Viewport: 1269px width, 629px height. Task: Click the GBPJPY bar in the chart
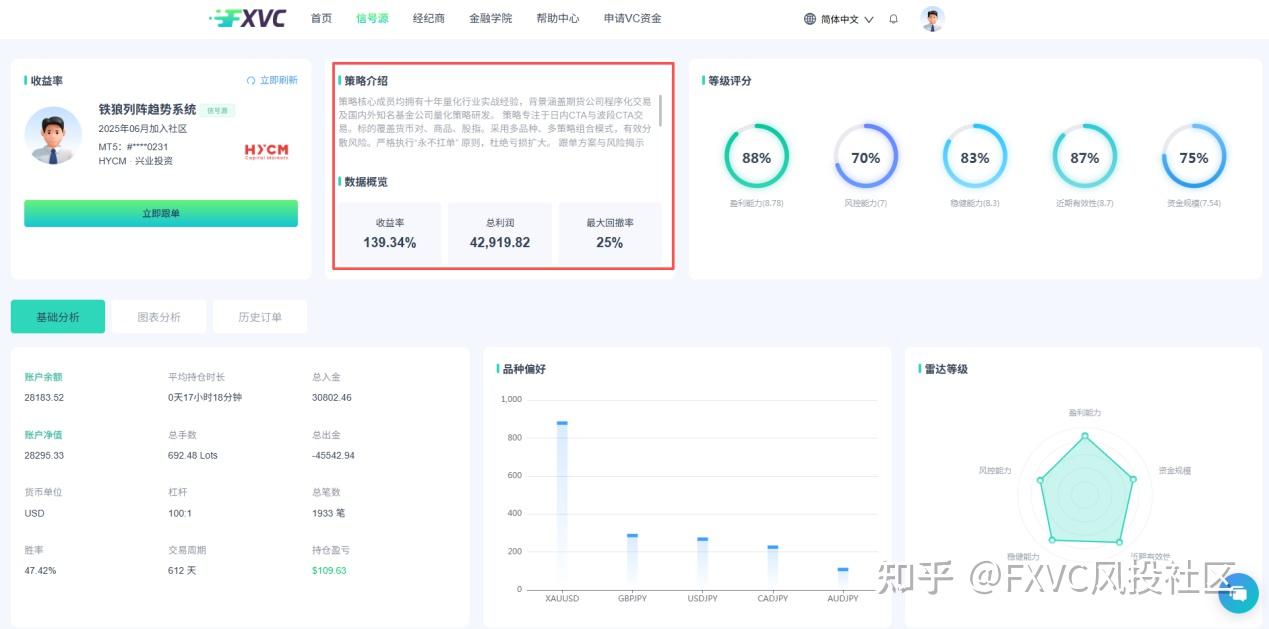coord(632,561)
